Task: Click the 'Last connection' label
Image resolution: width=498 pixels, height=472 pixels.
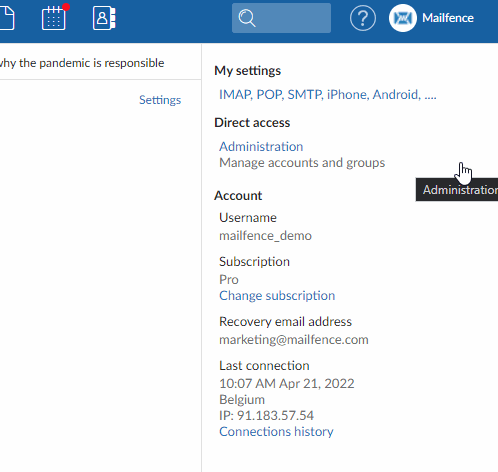Action: coord(264,366)
